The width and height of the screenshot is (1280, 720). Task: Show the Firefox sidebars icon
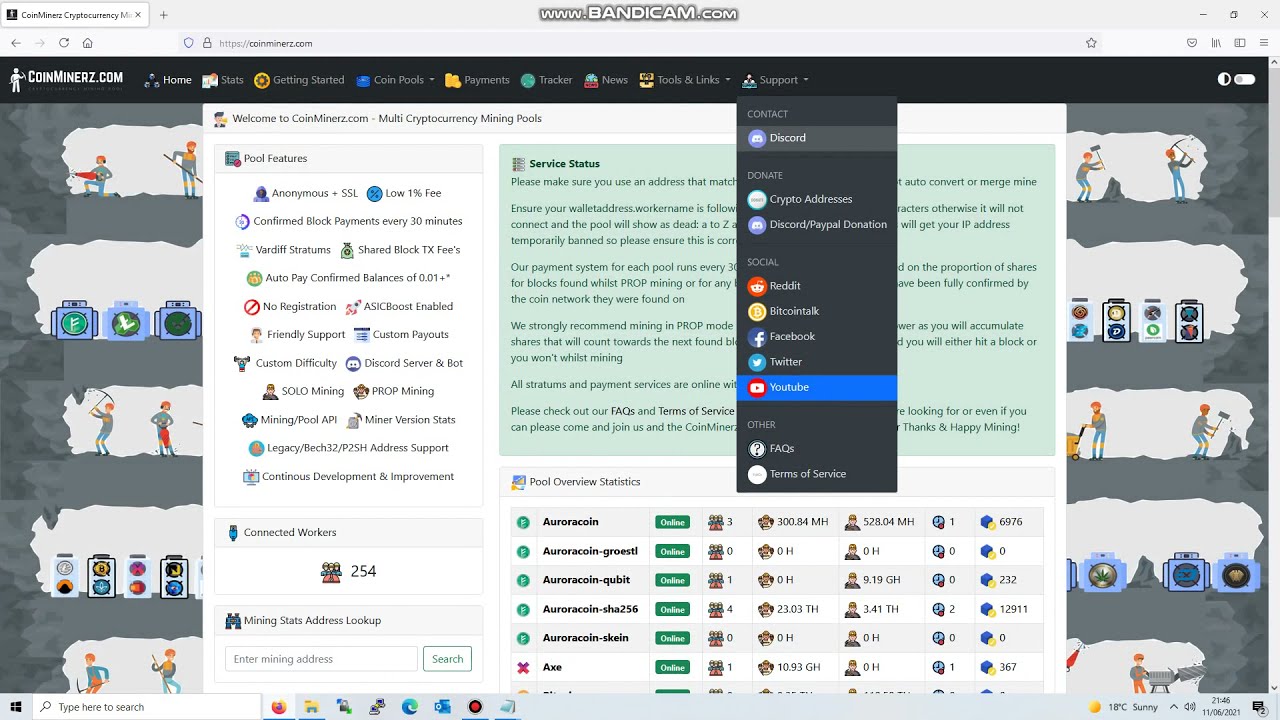point(1240,43)
